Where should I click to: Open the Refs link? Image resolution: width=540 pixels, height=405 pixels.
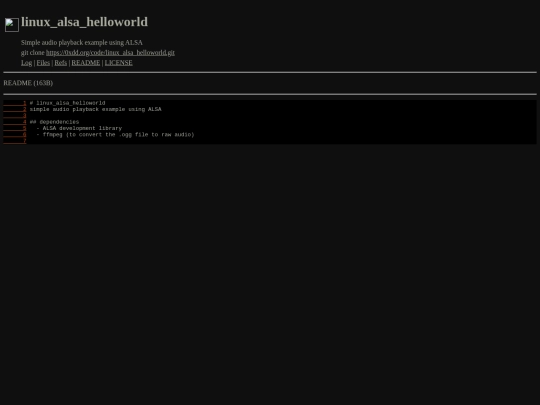[61, 63]
